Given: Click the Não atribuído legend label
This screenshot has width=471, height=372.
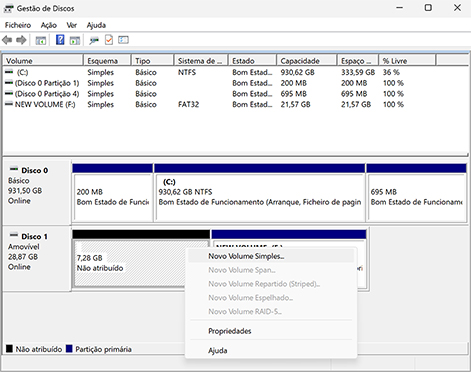Looking at the screenshot, I should point(39,349).
